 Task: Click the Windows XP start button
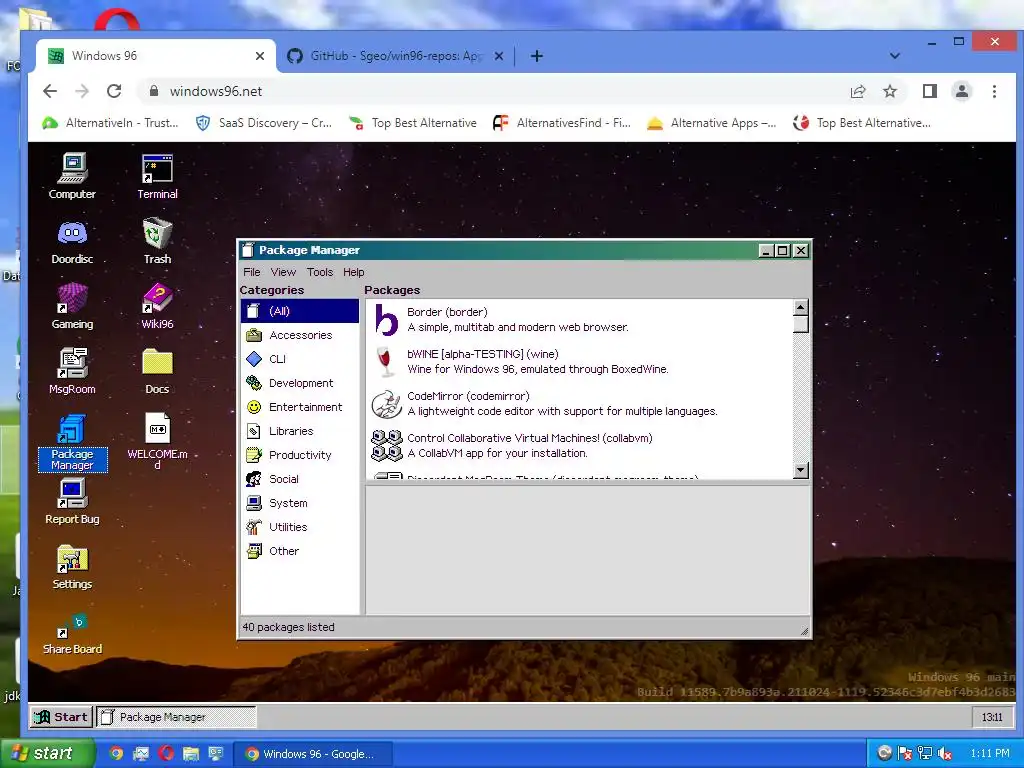tap(46, 754)
